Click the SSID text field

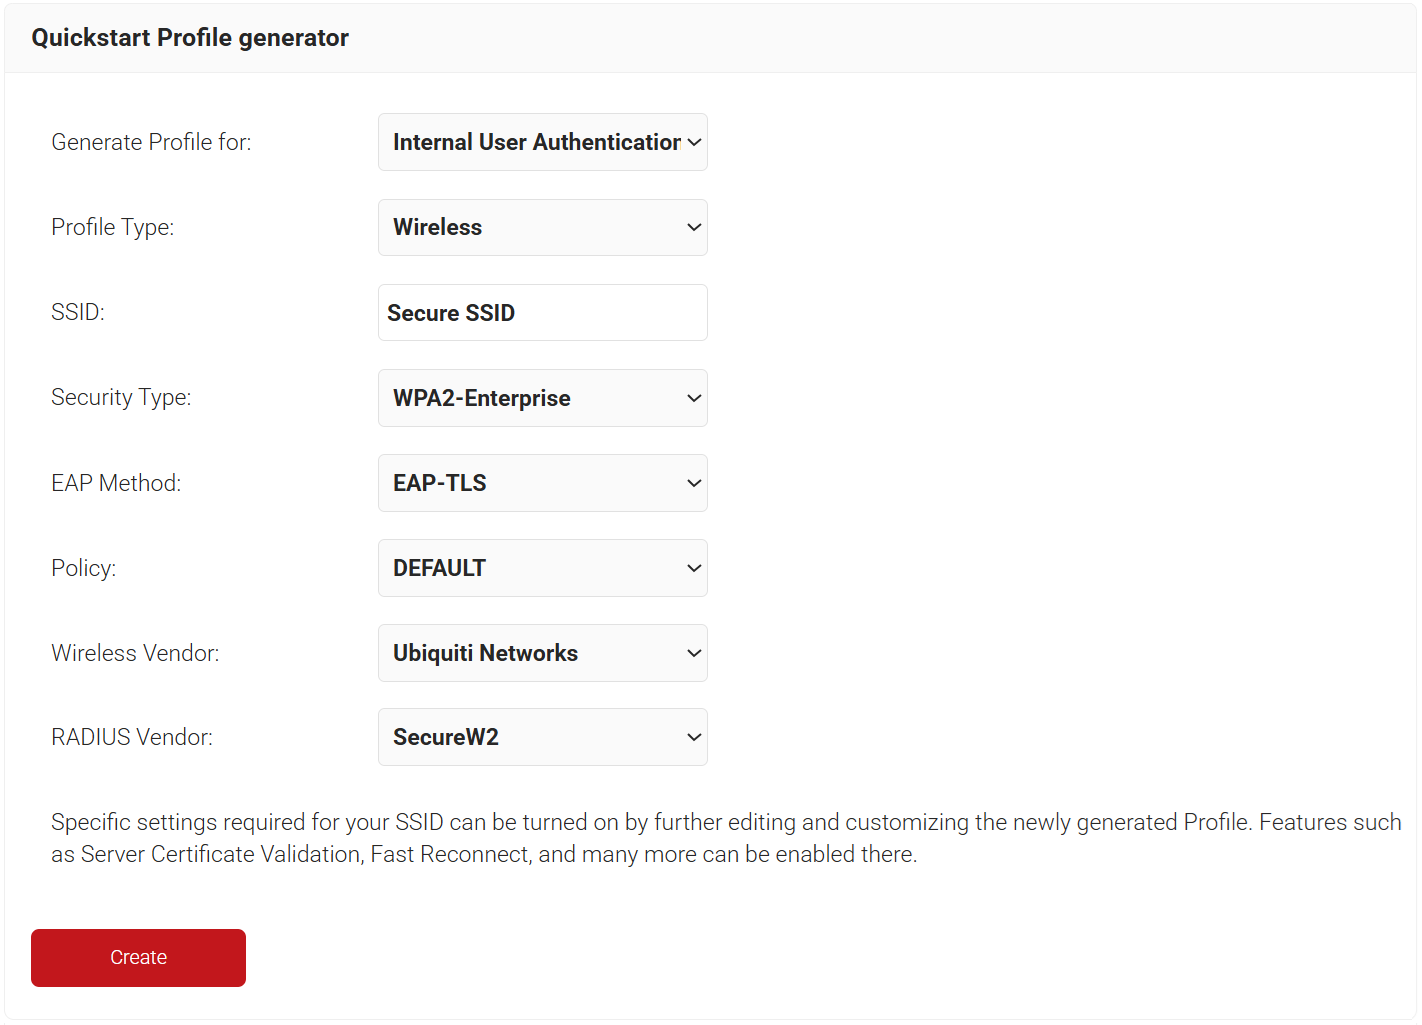(x=542, y=313)
